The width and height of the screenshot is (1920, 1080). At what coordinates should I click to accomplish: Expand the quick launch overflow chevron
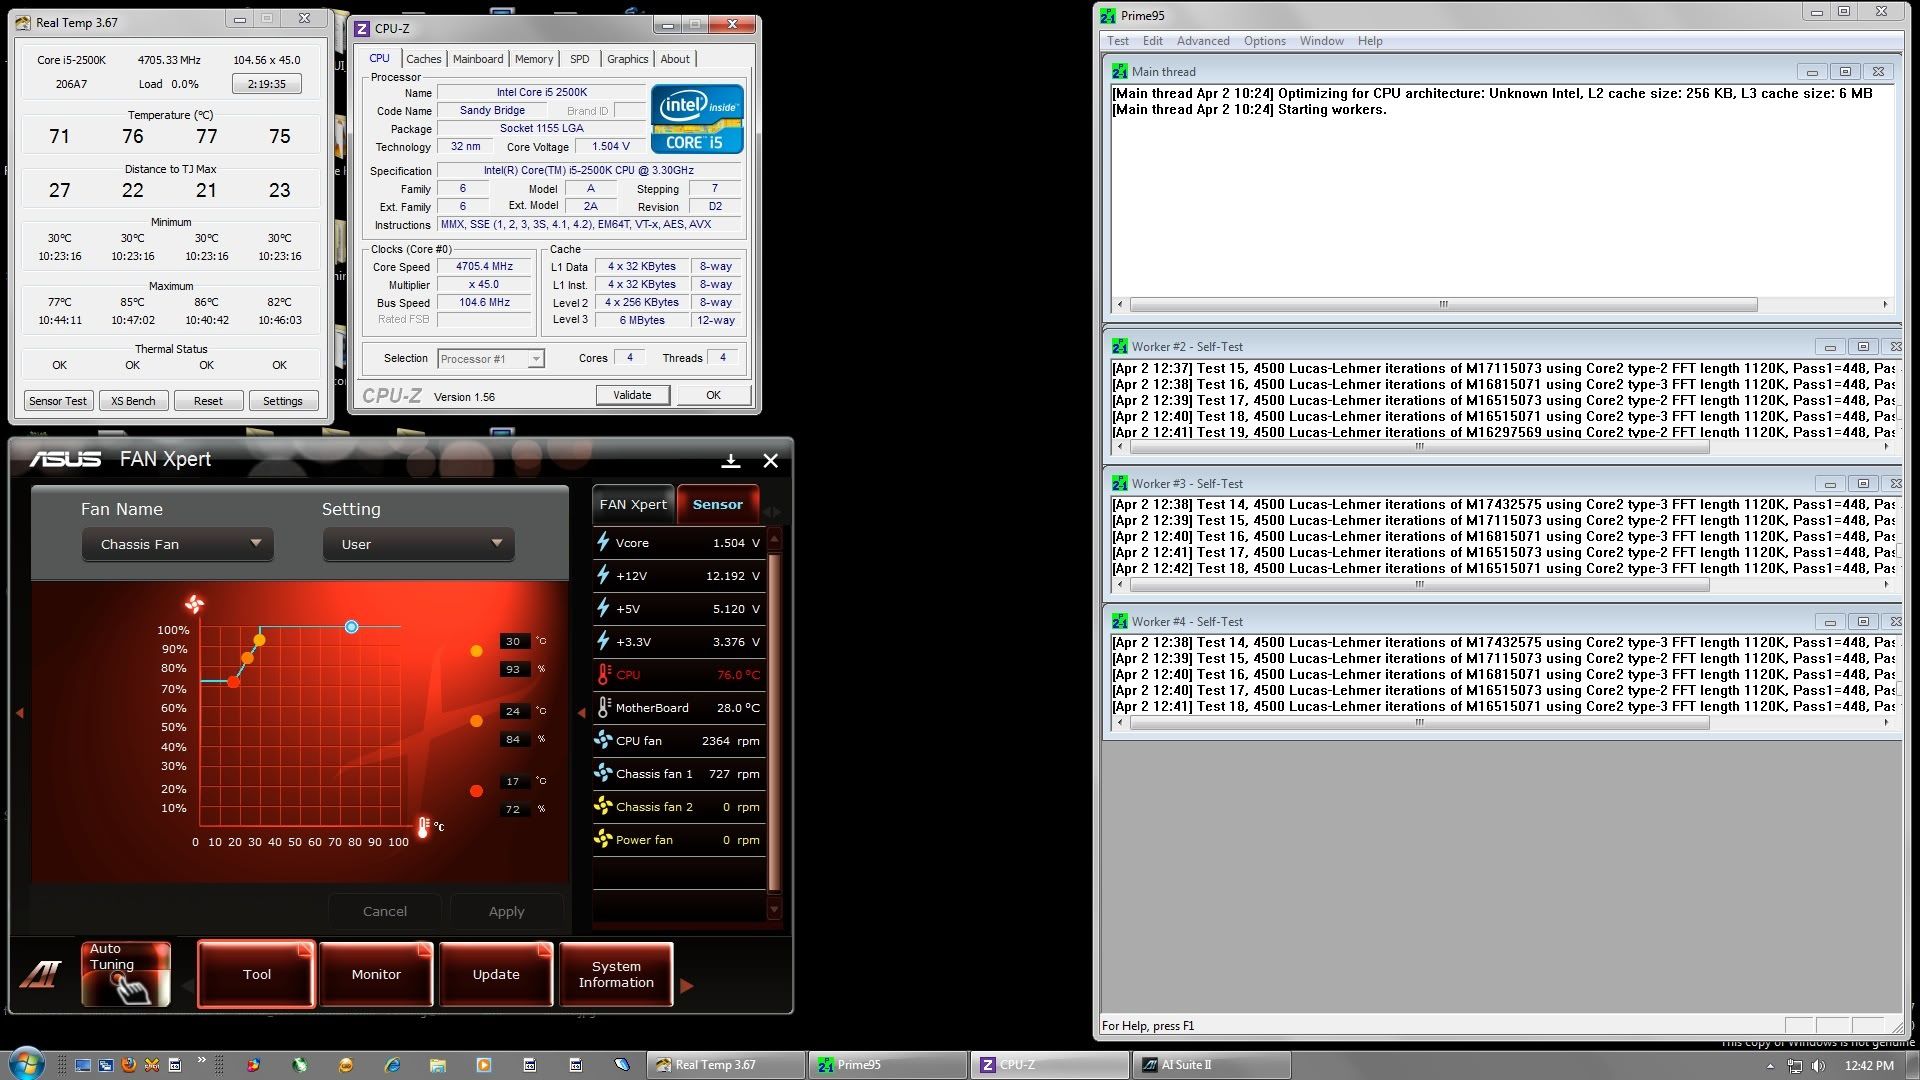[x=201, y=1060]
